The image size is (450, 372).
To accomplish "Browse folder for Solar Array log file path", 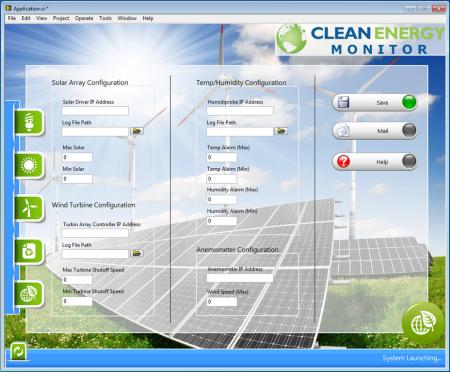I will [x=137, y=131].
